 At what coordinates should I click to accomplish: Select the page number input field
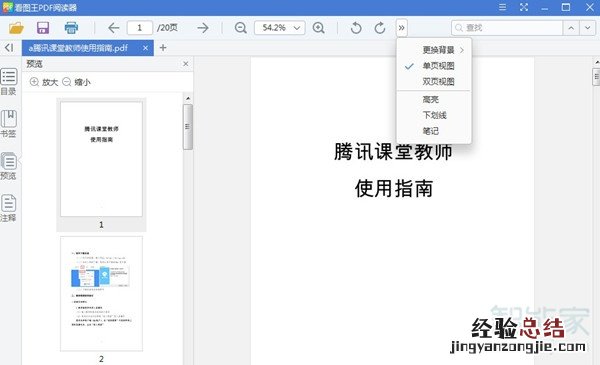140,28
